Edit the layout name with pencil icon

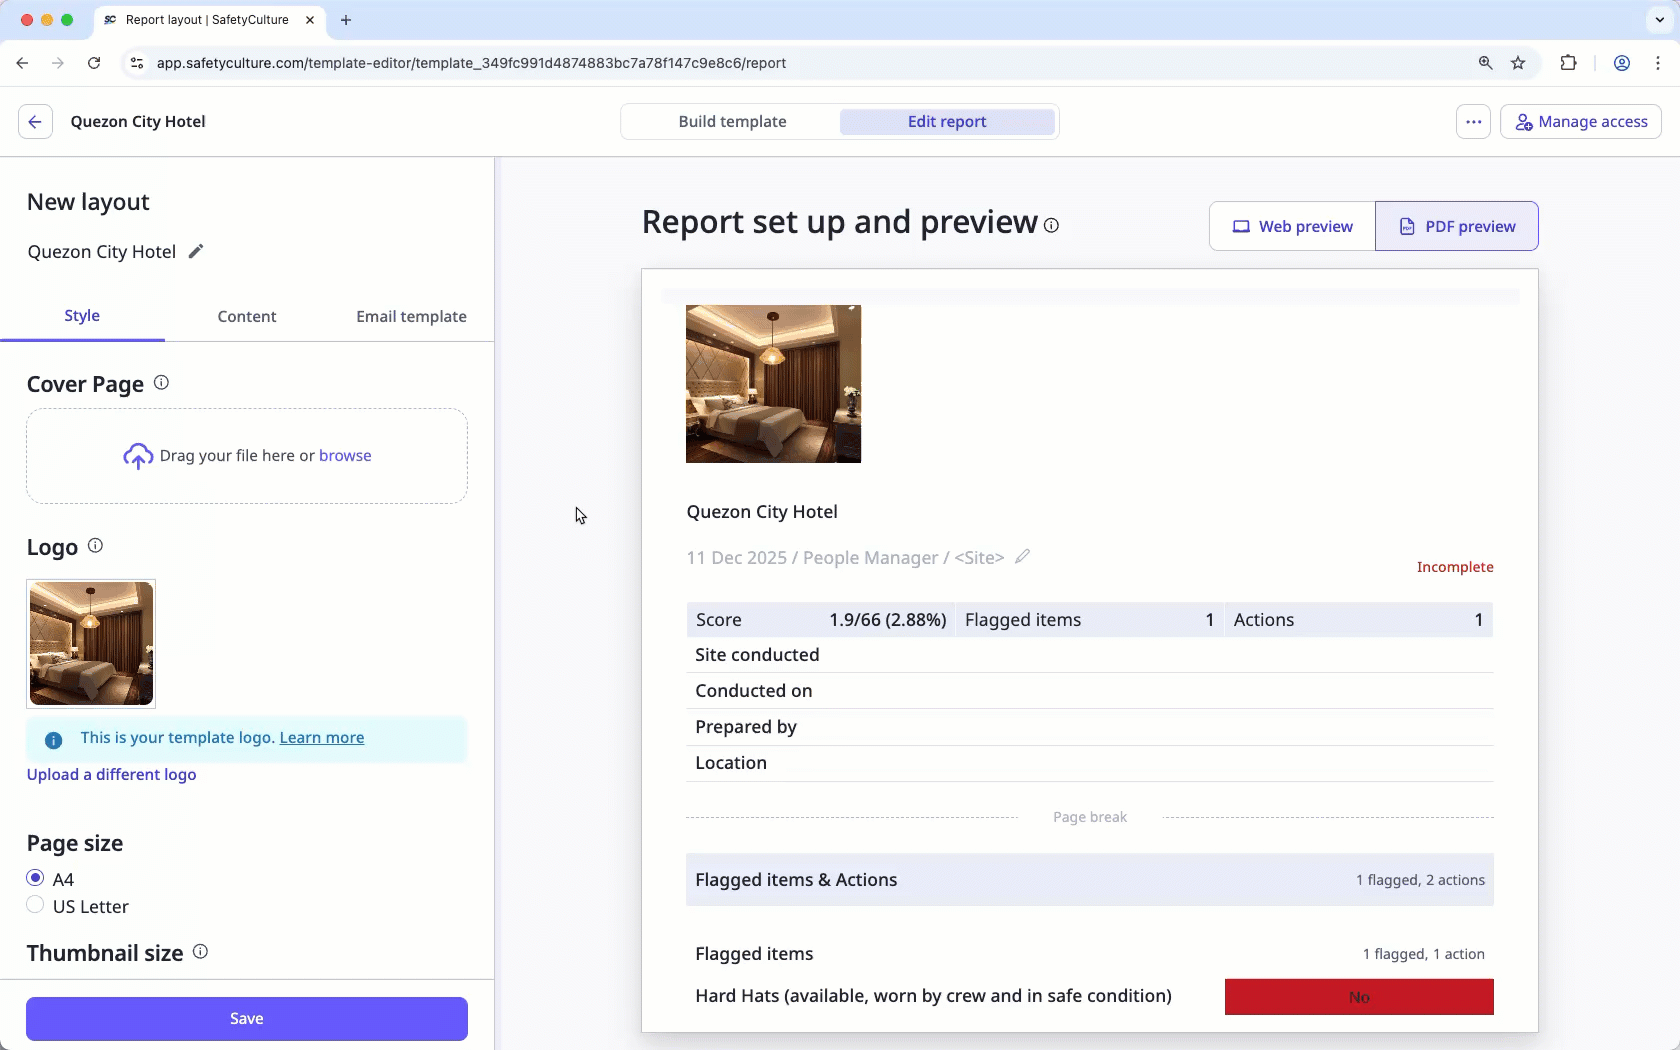(x=196, y=251)
